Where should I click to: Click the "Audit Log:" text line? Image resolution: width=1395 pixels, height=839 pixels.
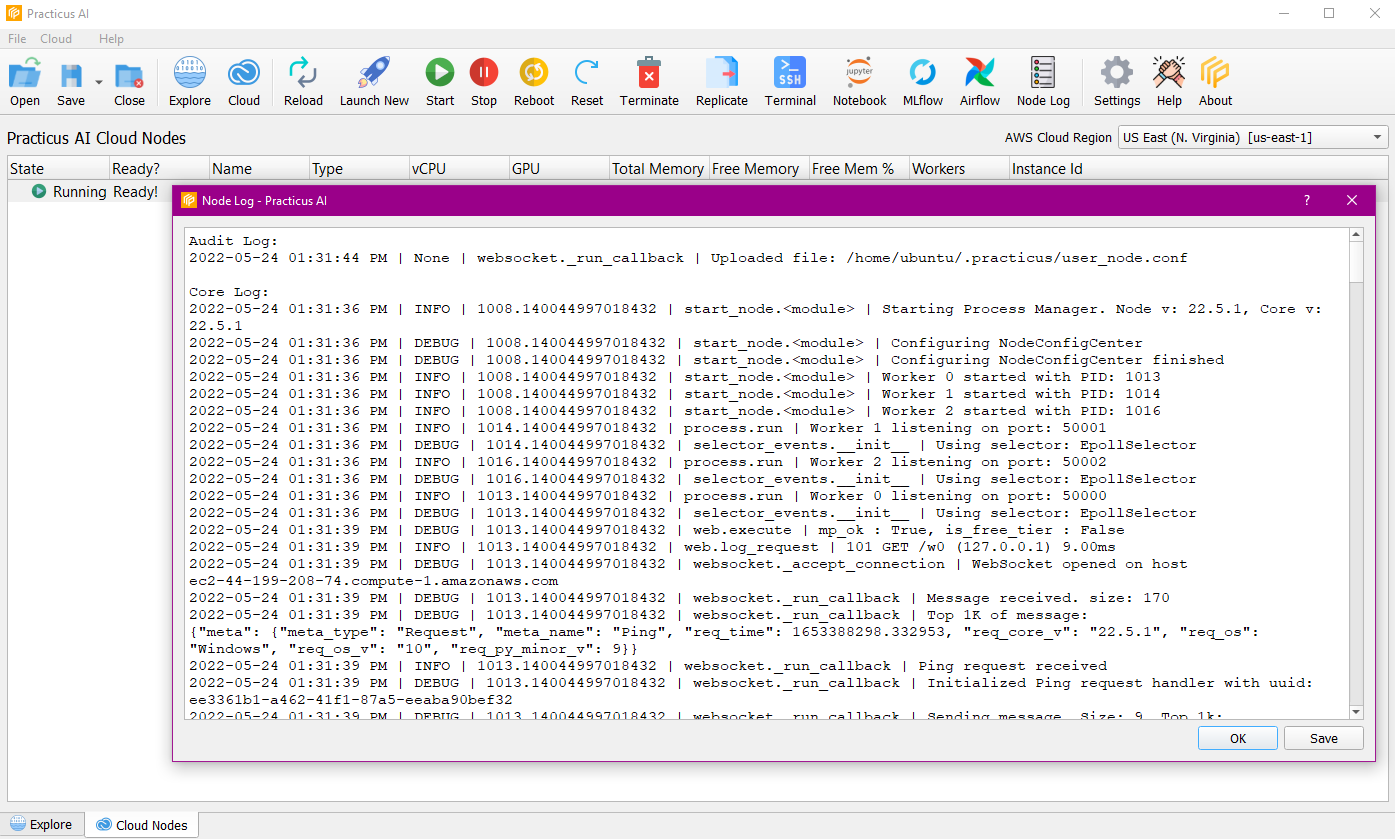pos(234,241)
